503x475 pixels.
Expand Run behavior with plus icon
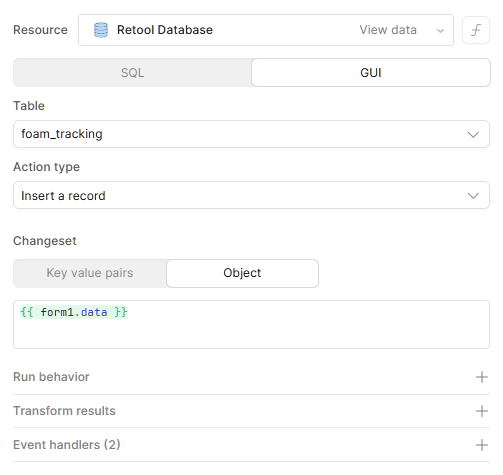tap(482, 377)
